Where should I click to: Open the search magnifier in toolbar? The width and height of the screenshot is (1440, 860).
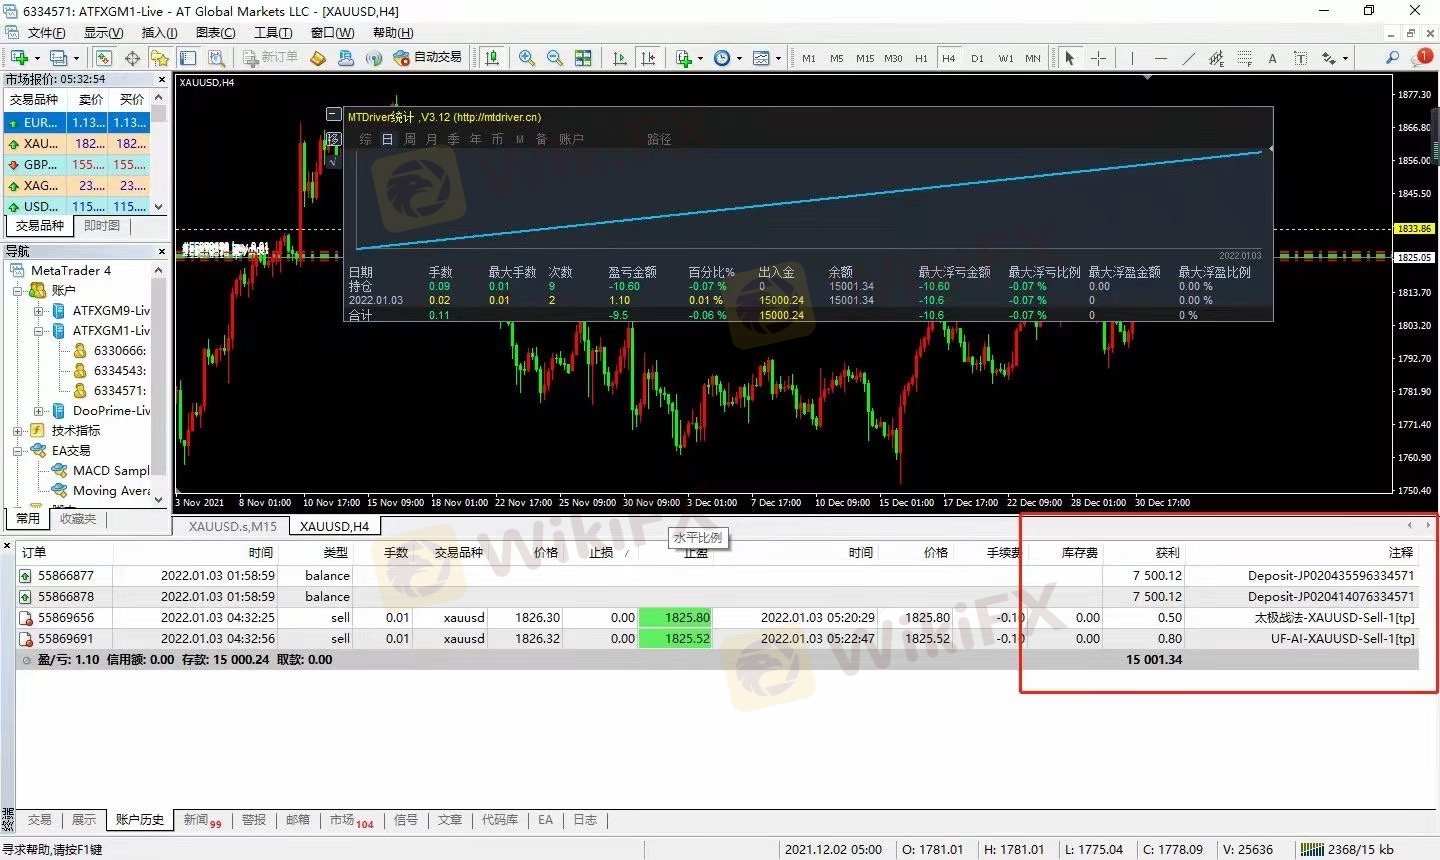(x=1391, y=58)
